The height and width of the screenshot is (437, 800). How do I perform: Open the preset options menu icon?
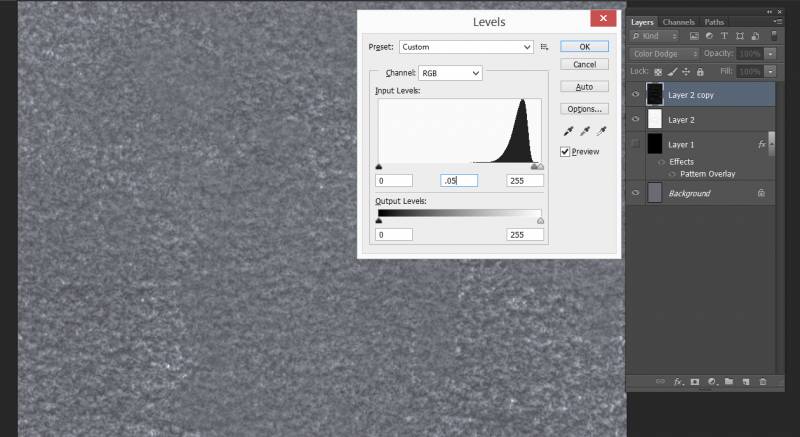(545, 47)
